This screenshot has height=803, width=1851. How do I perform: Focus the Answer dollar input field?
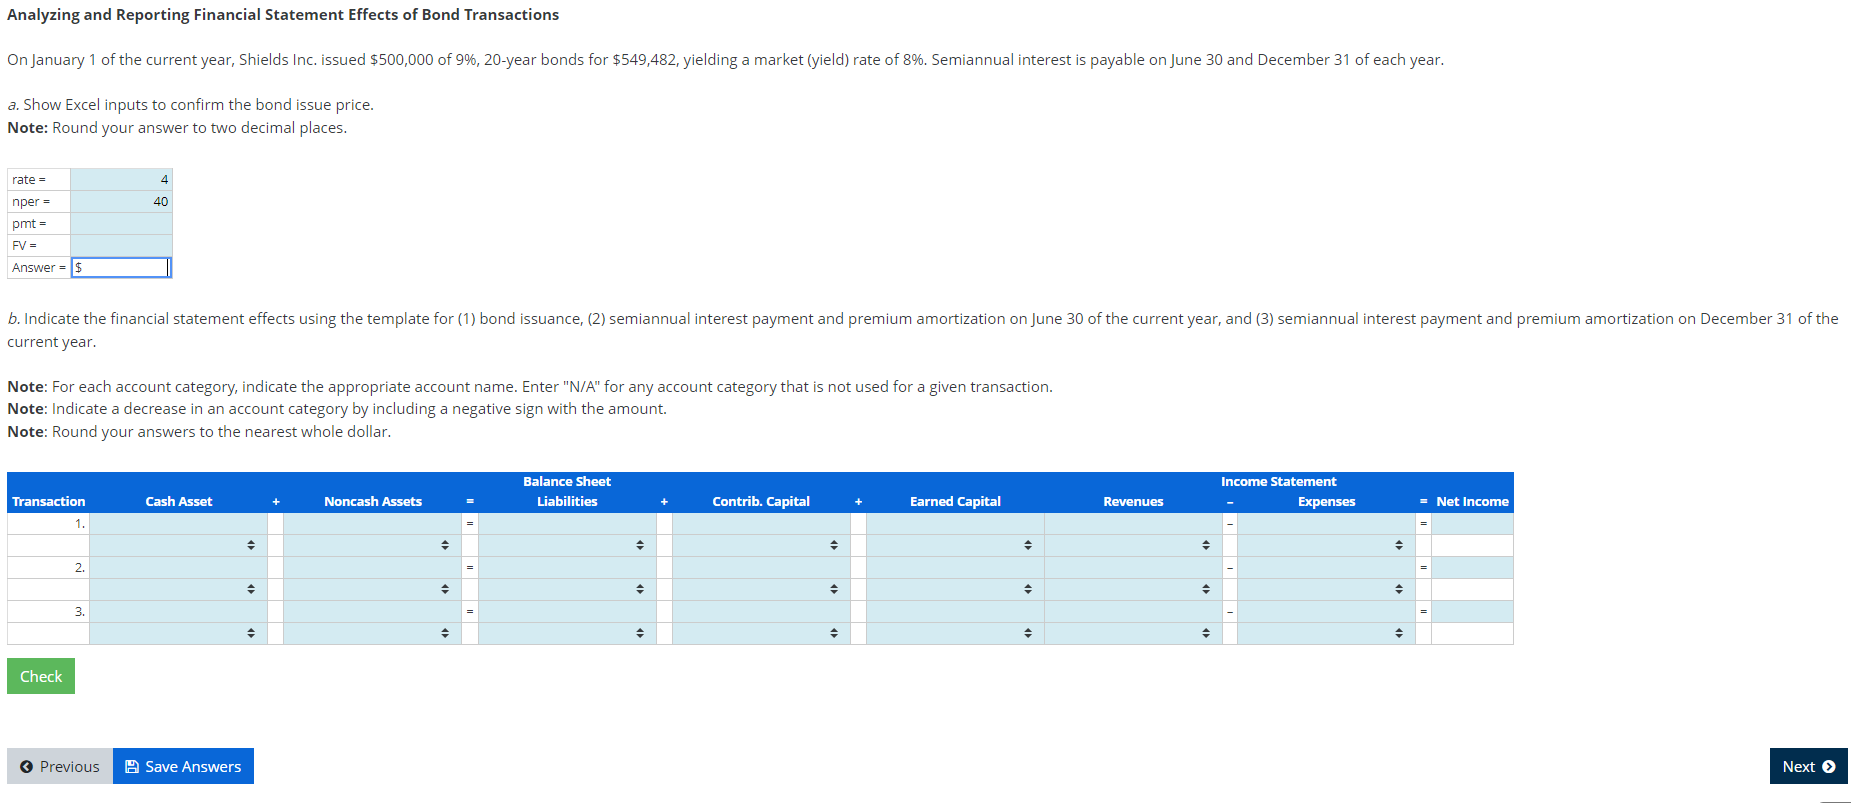(x=121, y=267)
